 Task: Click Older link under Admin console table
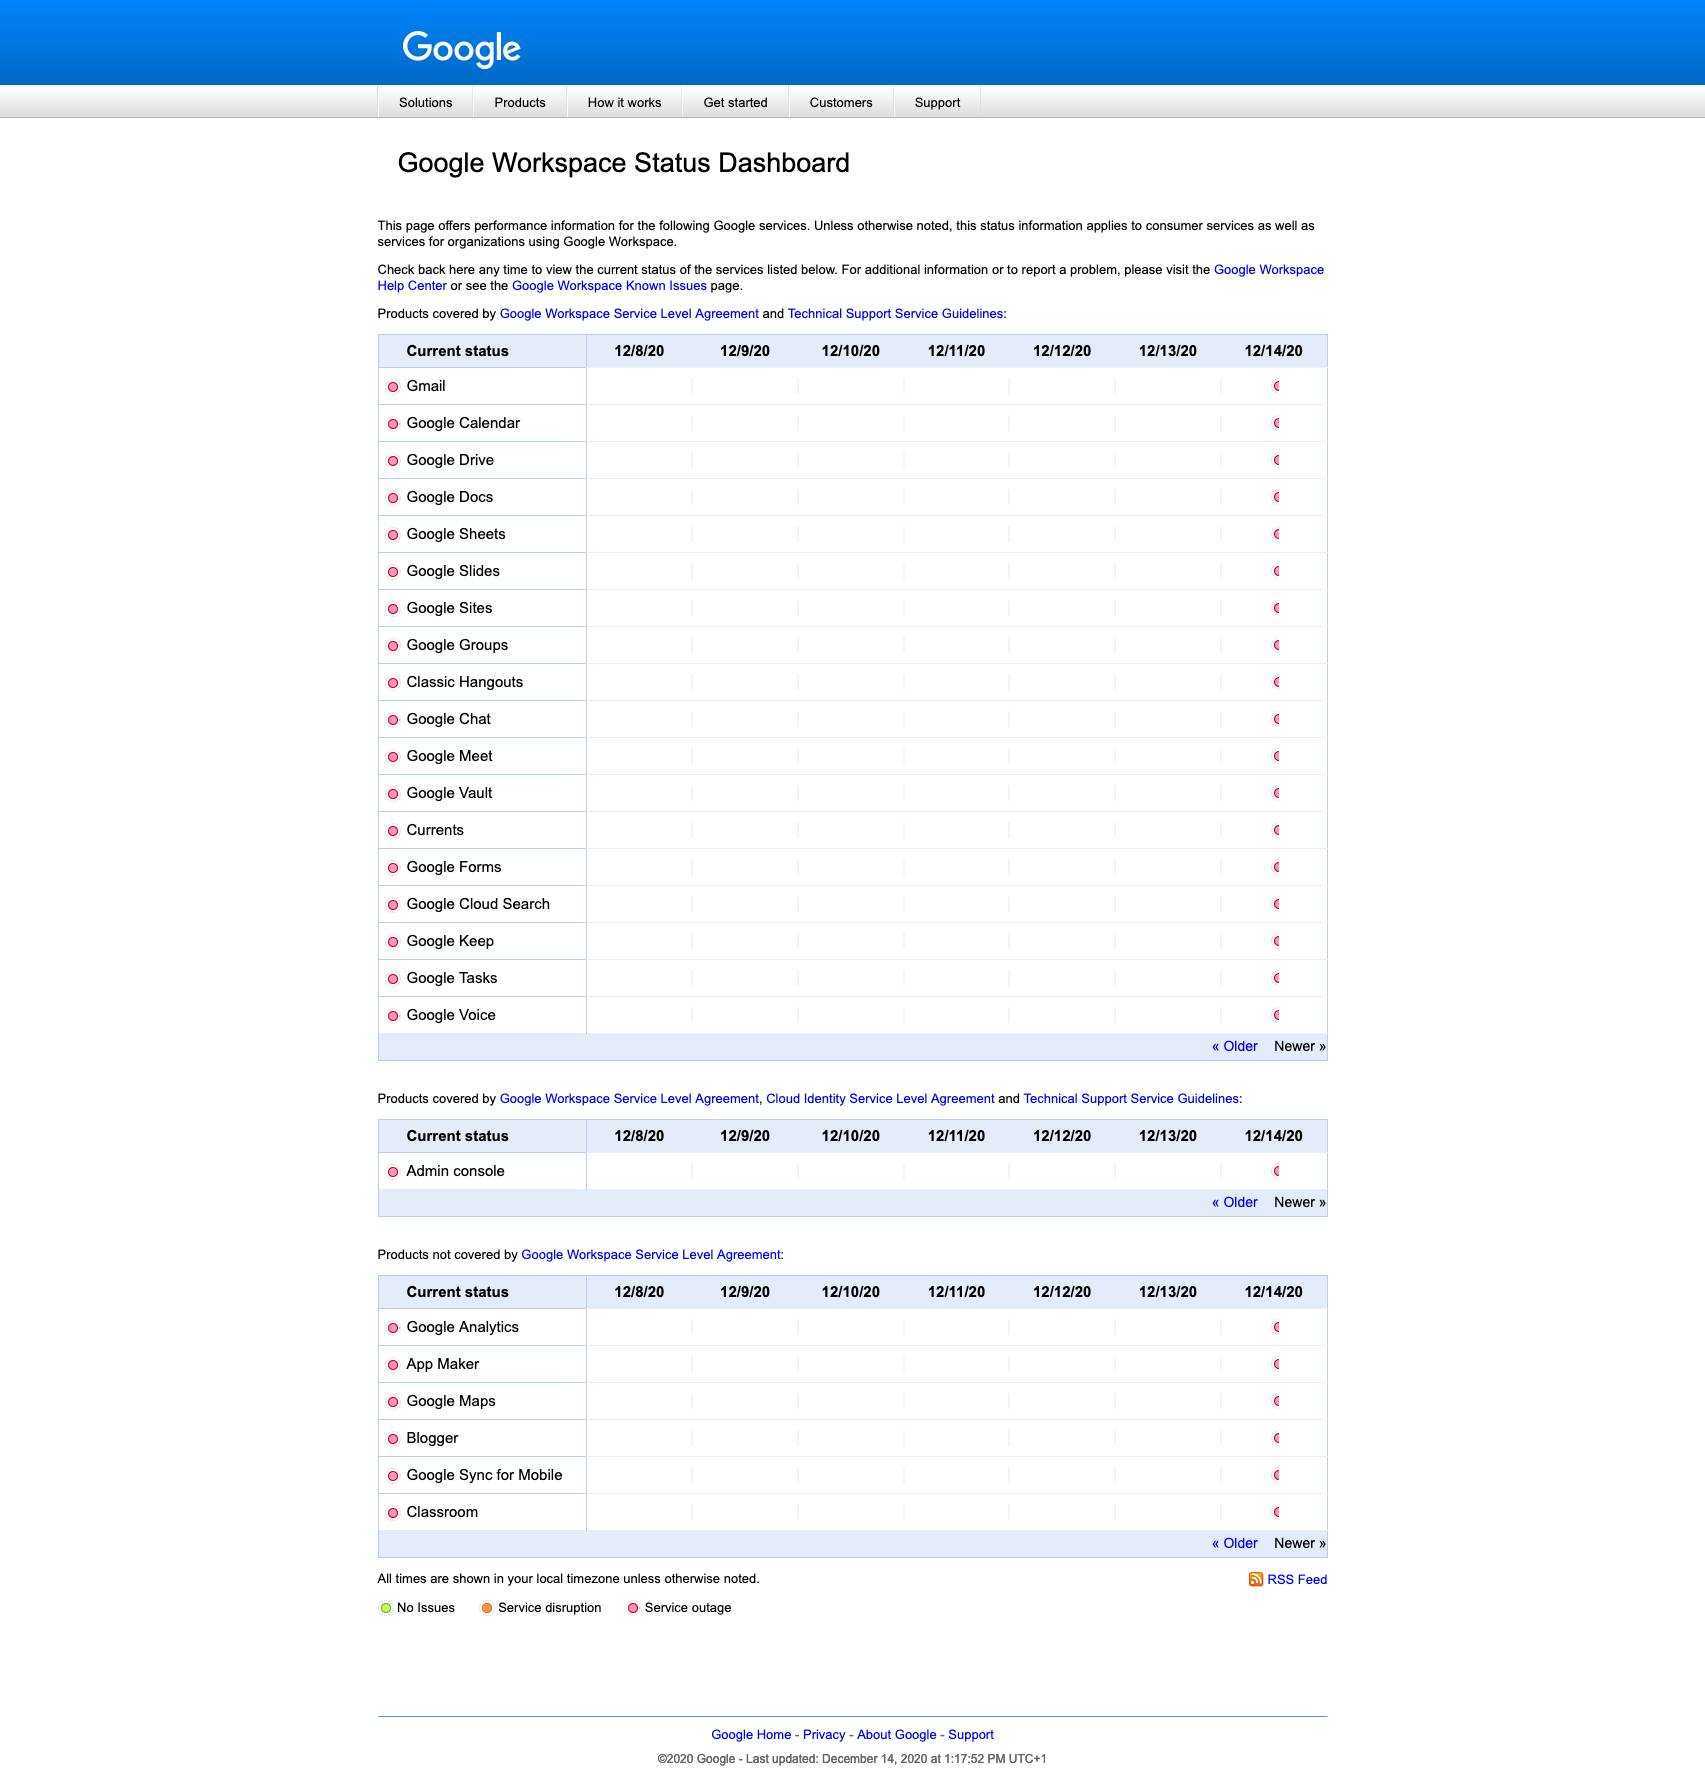coord(1235,1202)
